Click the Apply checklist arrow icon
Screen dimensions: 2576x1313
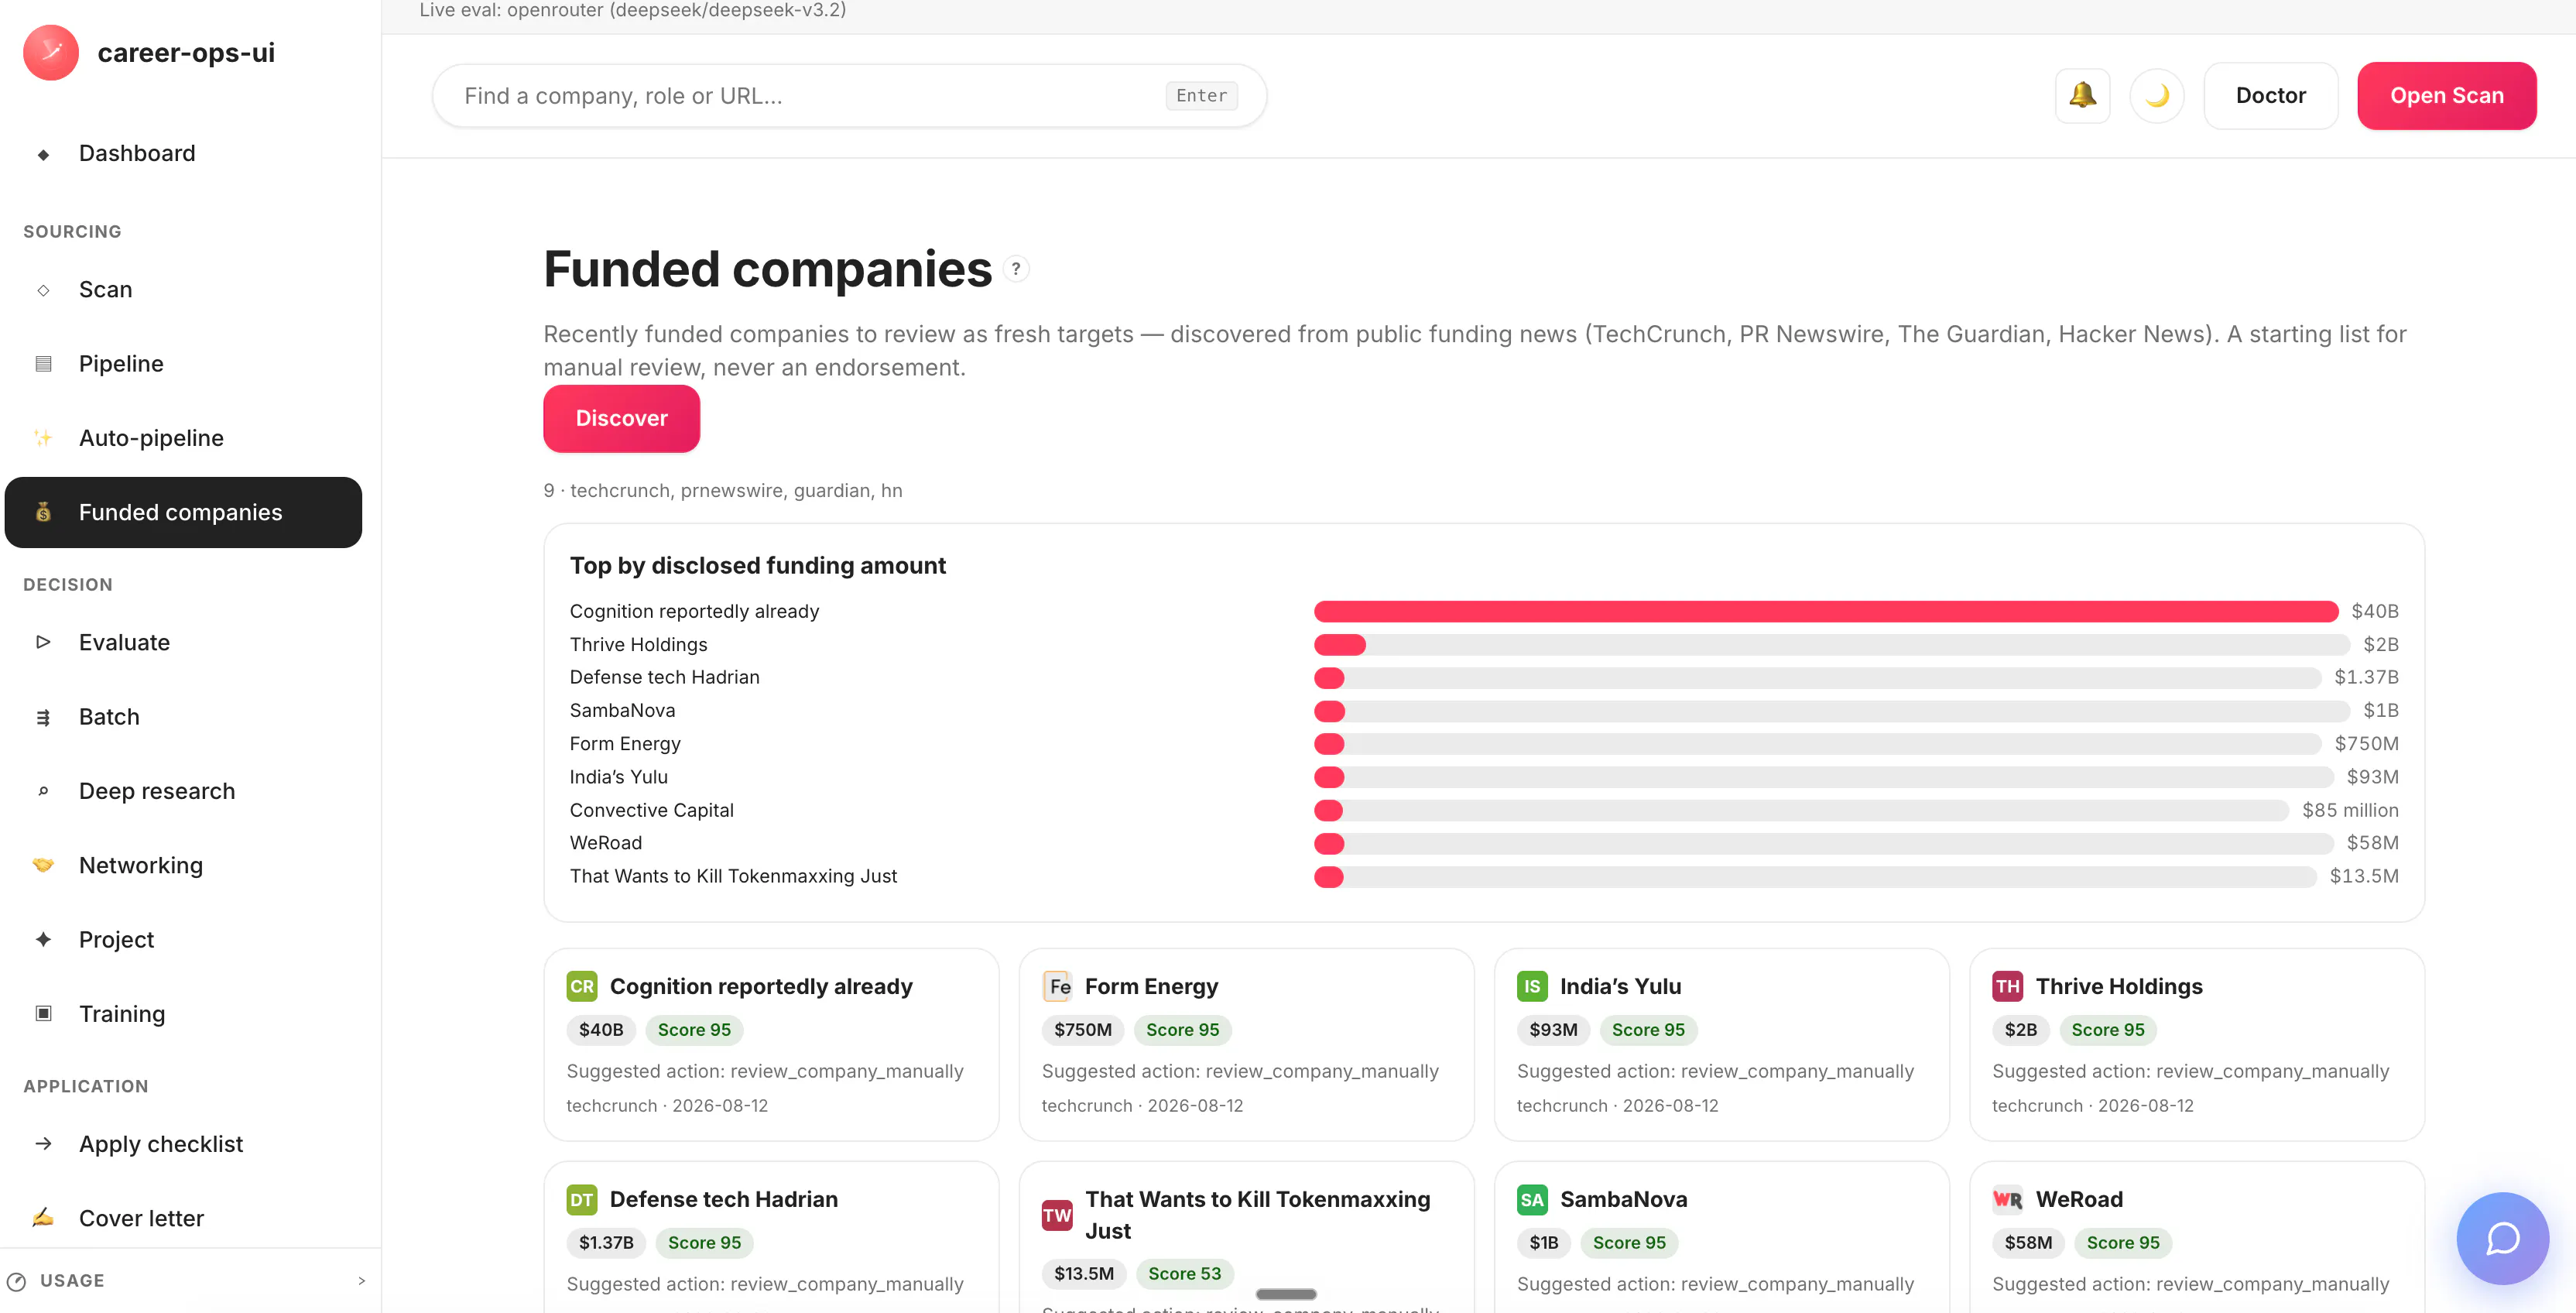point(43,1143)
